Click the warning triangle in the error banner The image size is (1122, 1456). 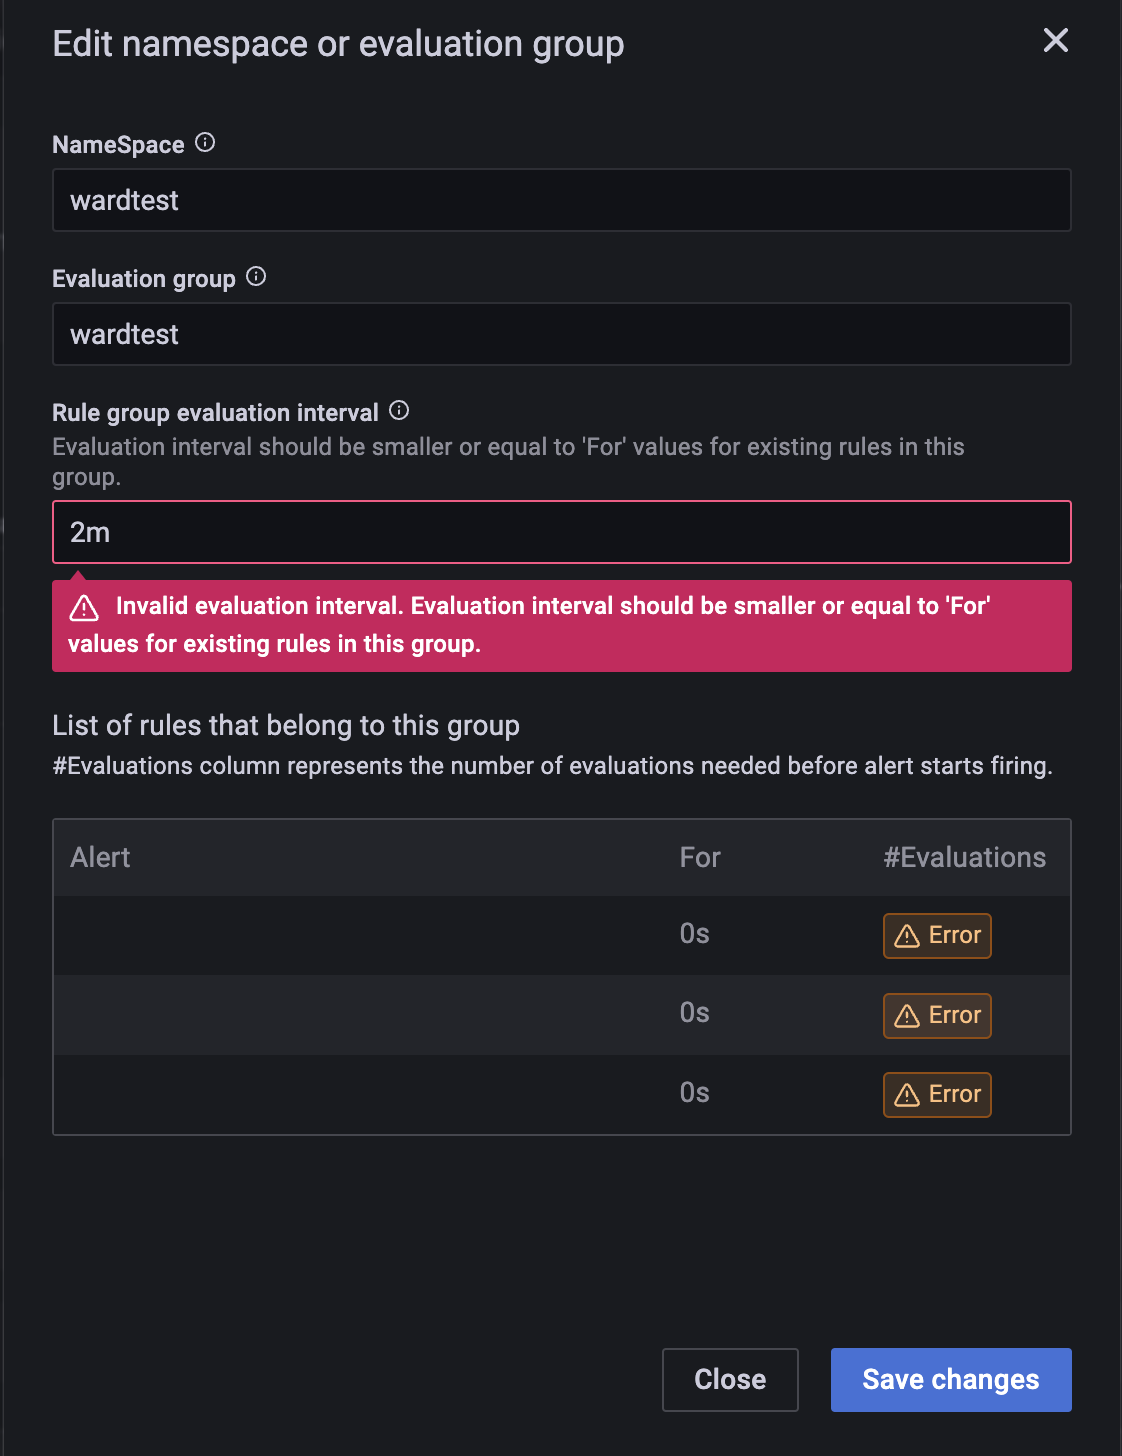click(86, 606)
